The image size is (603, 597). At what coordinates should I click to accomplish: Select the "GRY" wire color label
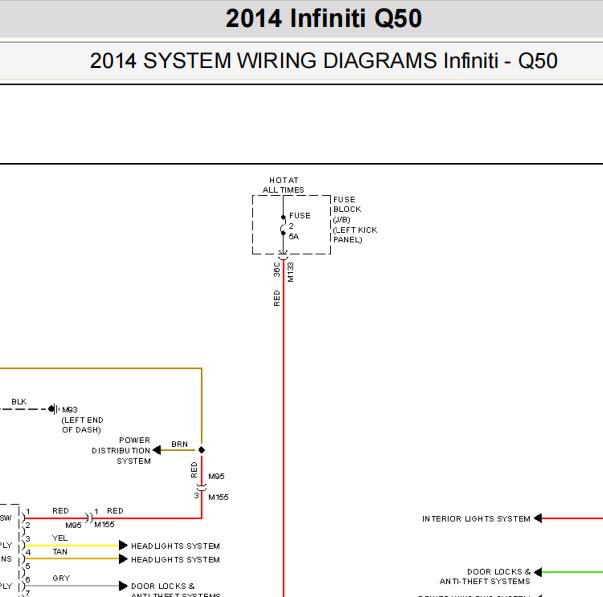(x=61, y=578)
